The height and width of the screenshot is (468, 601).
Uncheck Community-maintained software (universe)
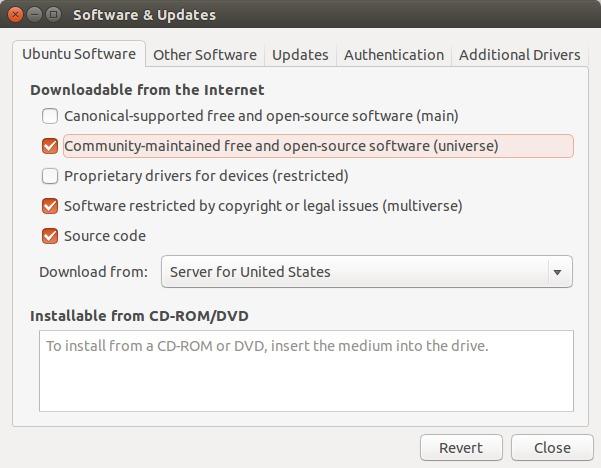(50, 146)
